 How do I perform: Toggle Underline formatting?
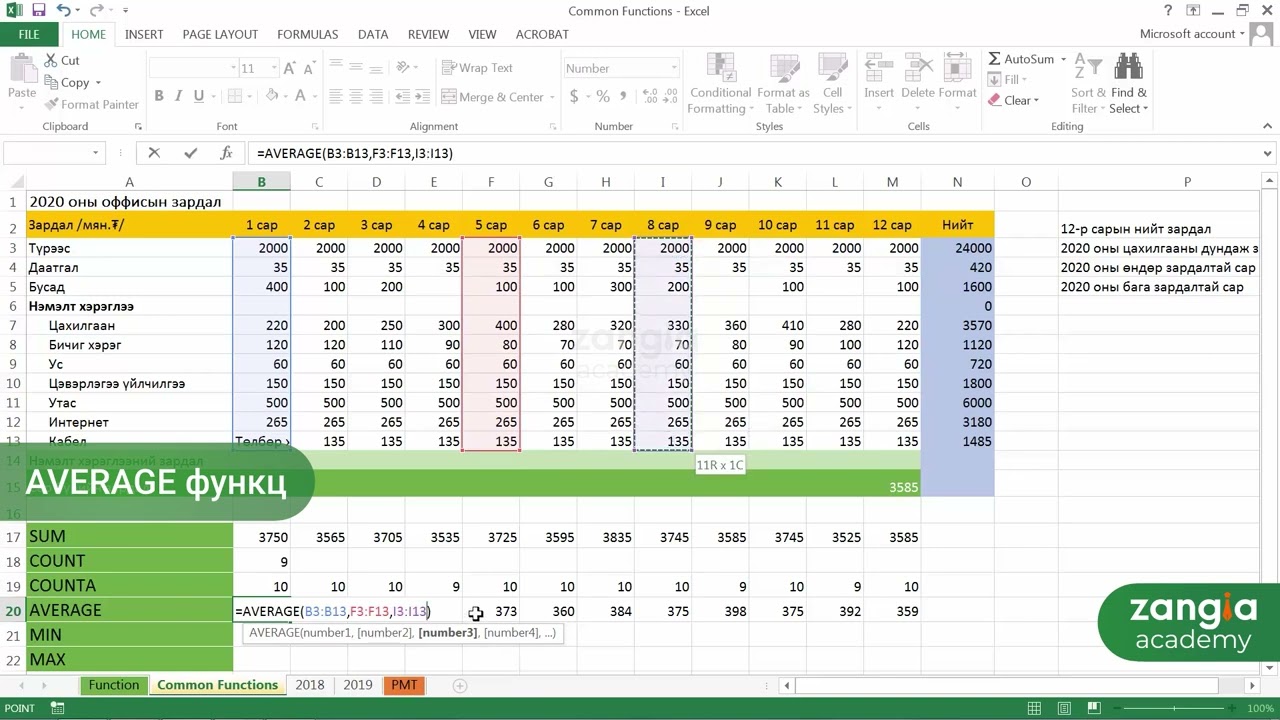click(x=198, y=97)
